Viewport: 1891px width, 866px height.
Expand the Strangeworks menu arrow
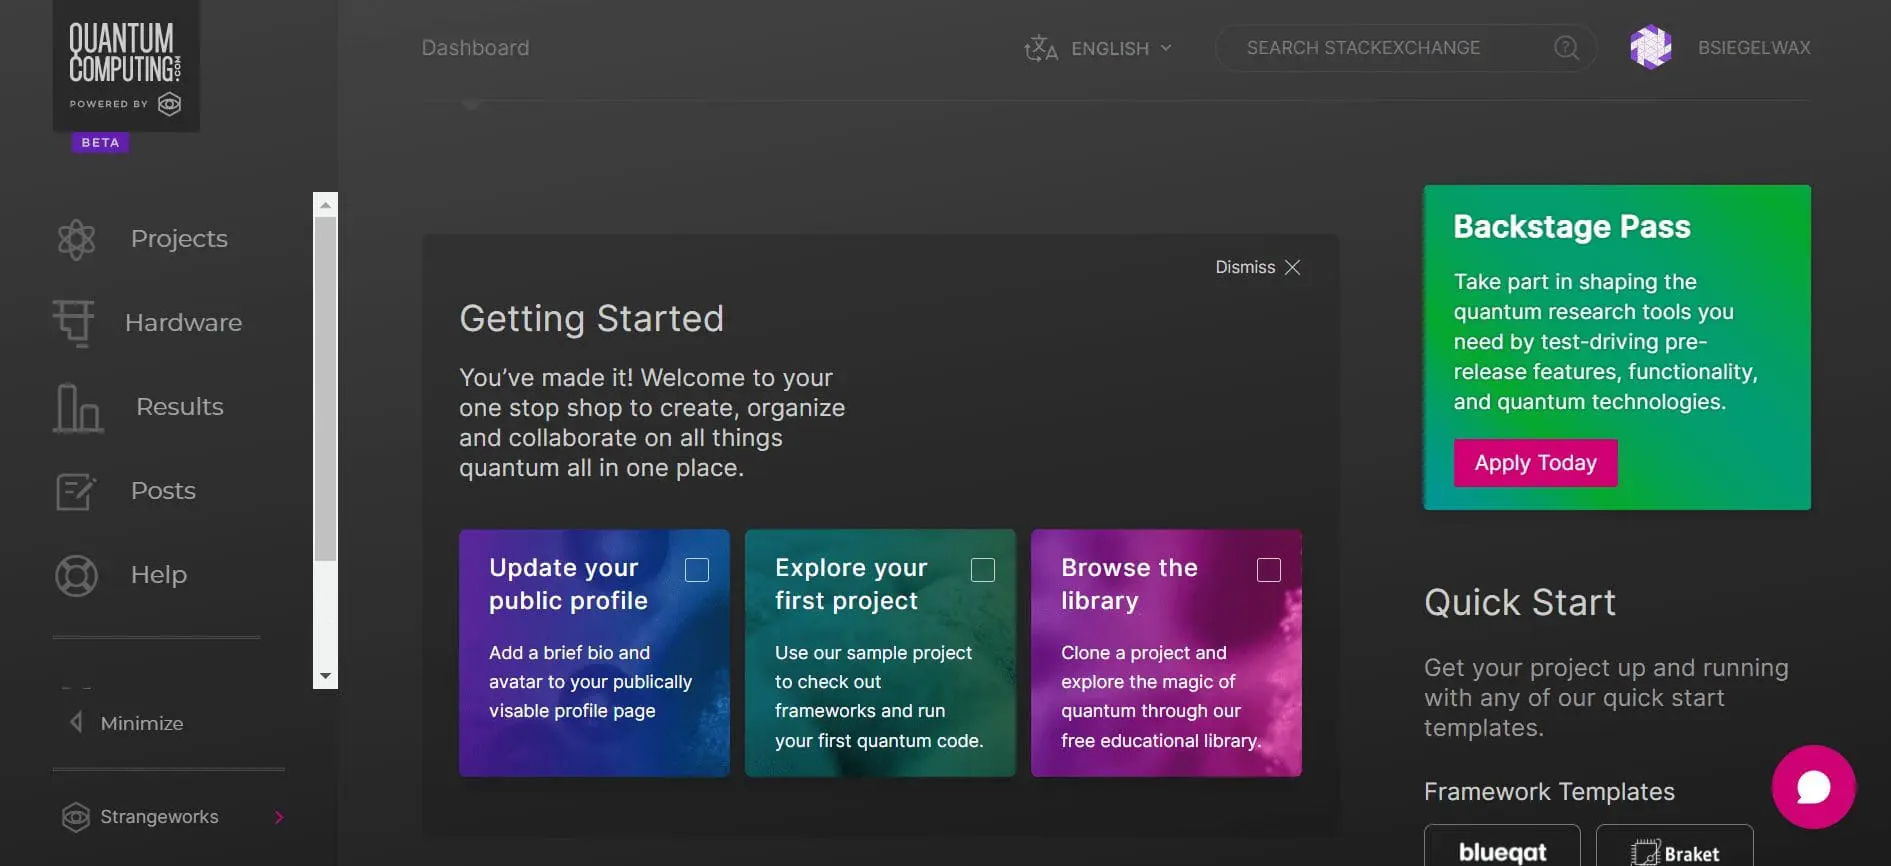pyautogui.click(x=279, y=817)
